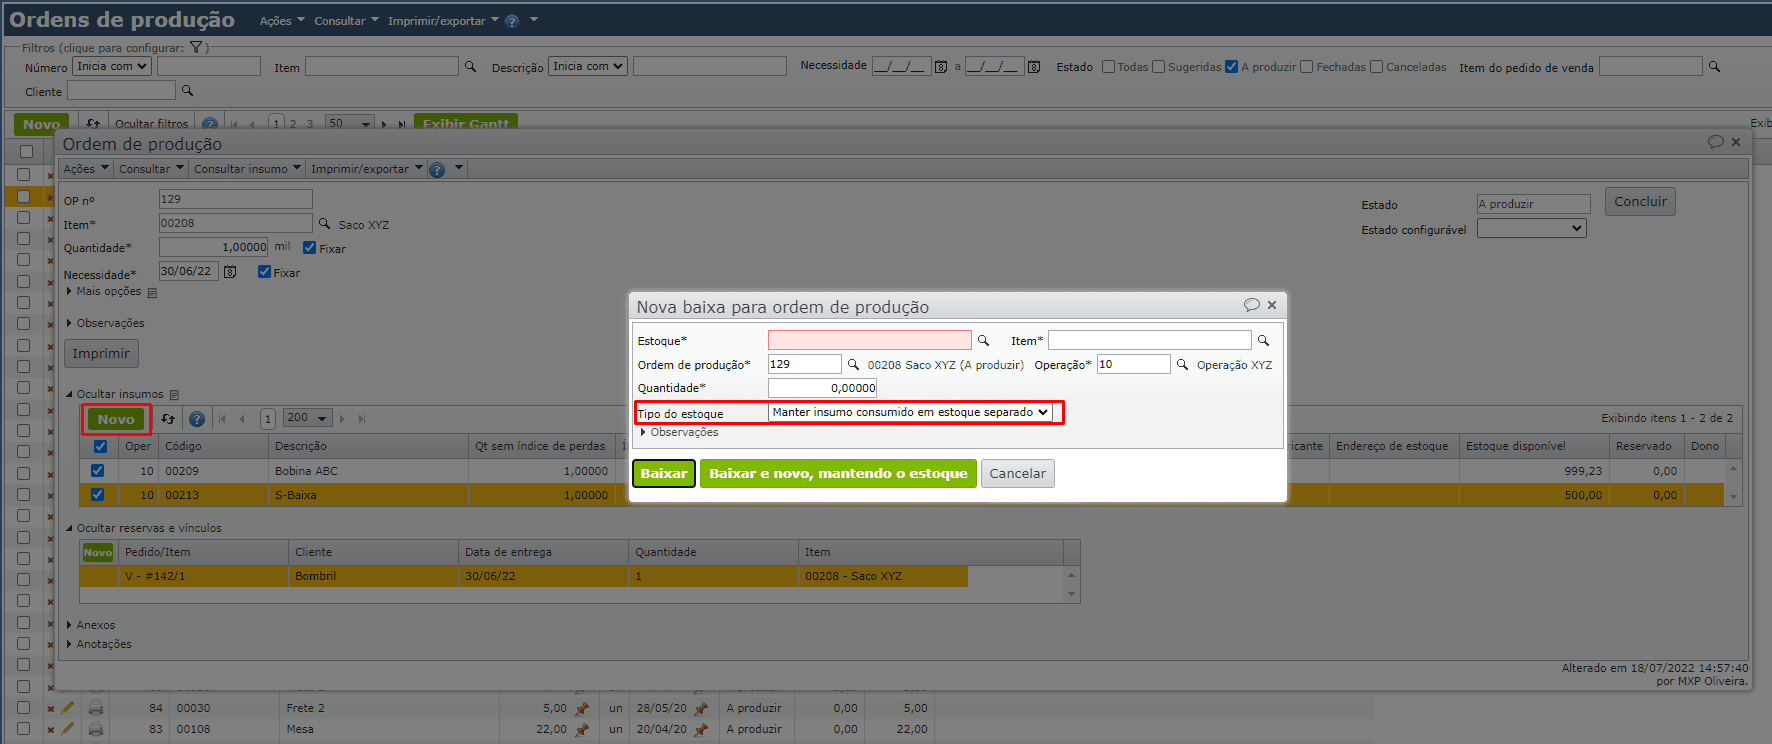Click the Novo button in reservas e vínculos table
Viewport: 1772px width, 744px height.
(98, 552)
